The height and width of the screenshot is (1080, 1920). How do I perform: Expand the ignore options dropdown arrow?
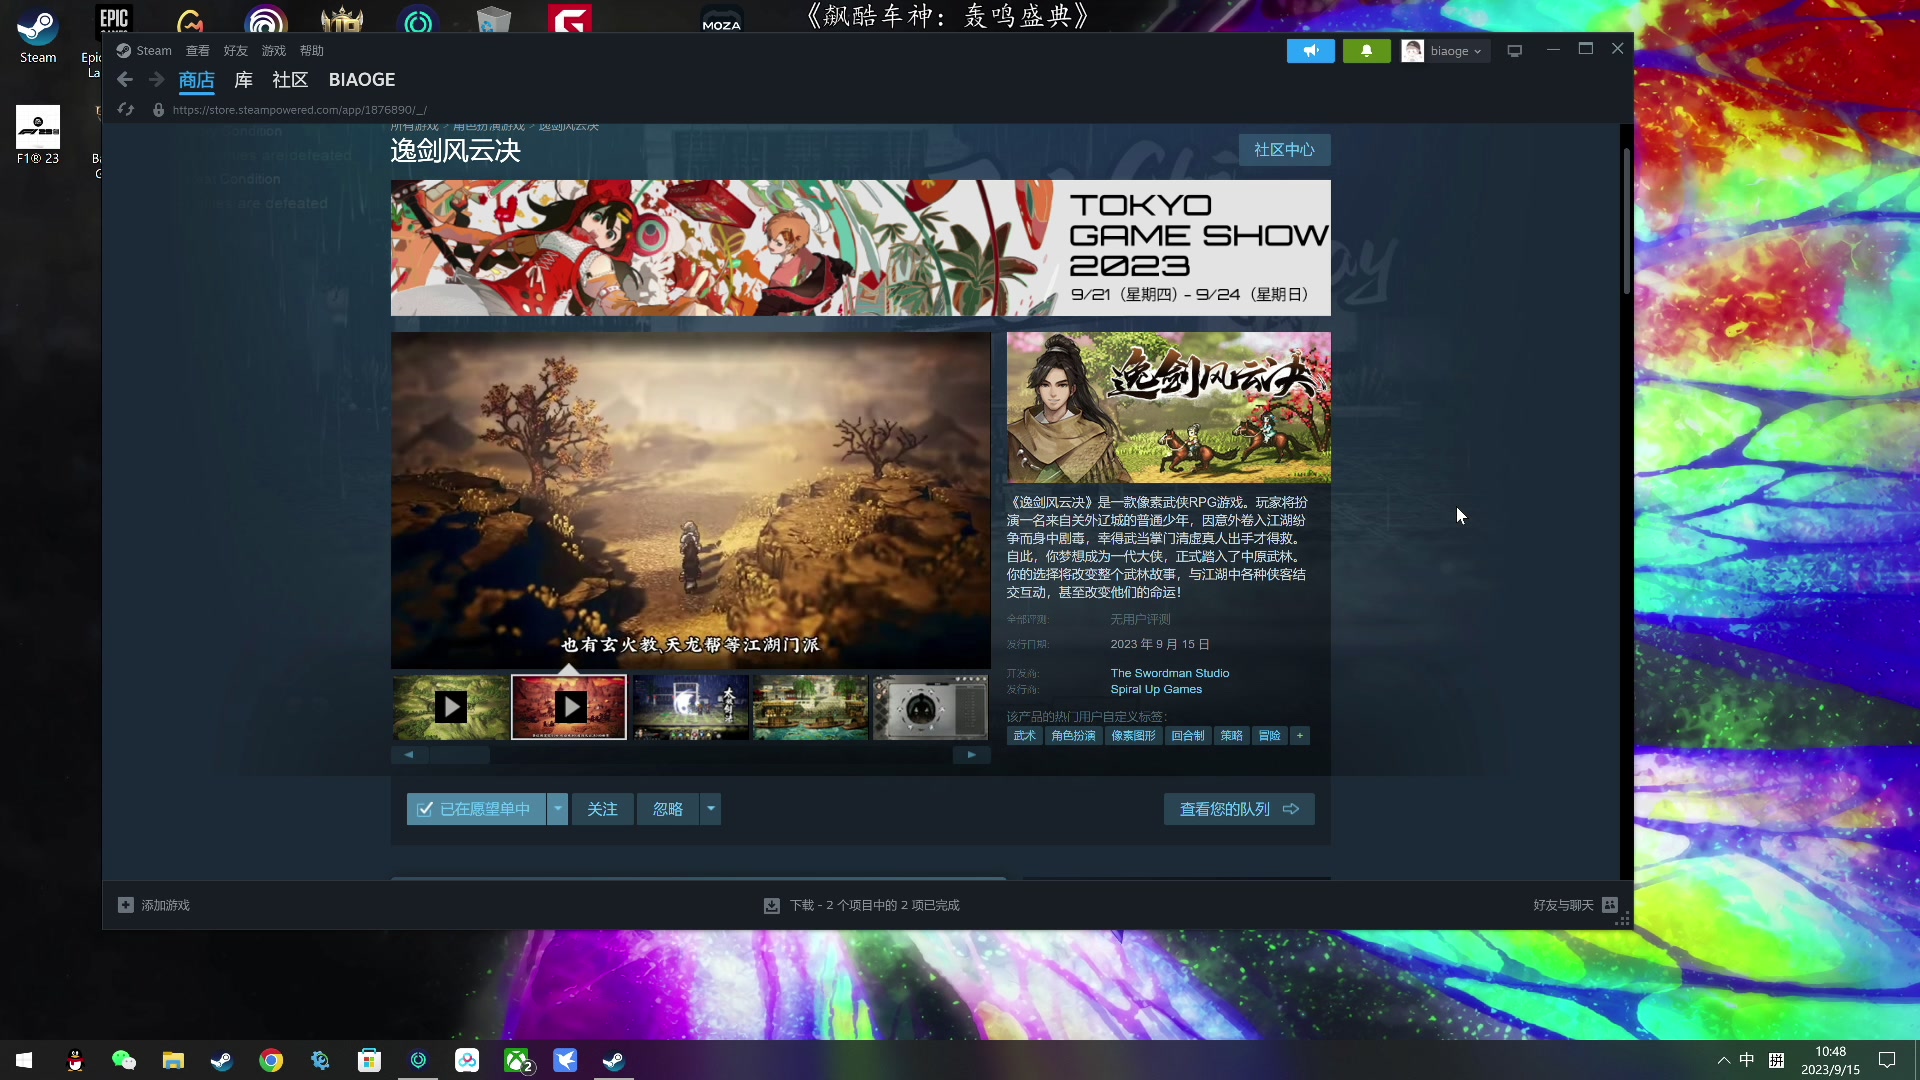click(711, 809)
